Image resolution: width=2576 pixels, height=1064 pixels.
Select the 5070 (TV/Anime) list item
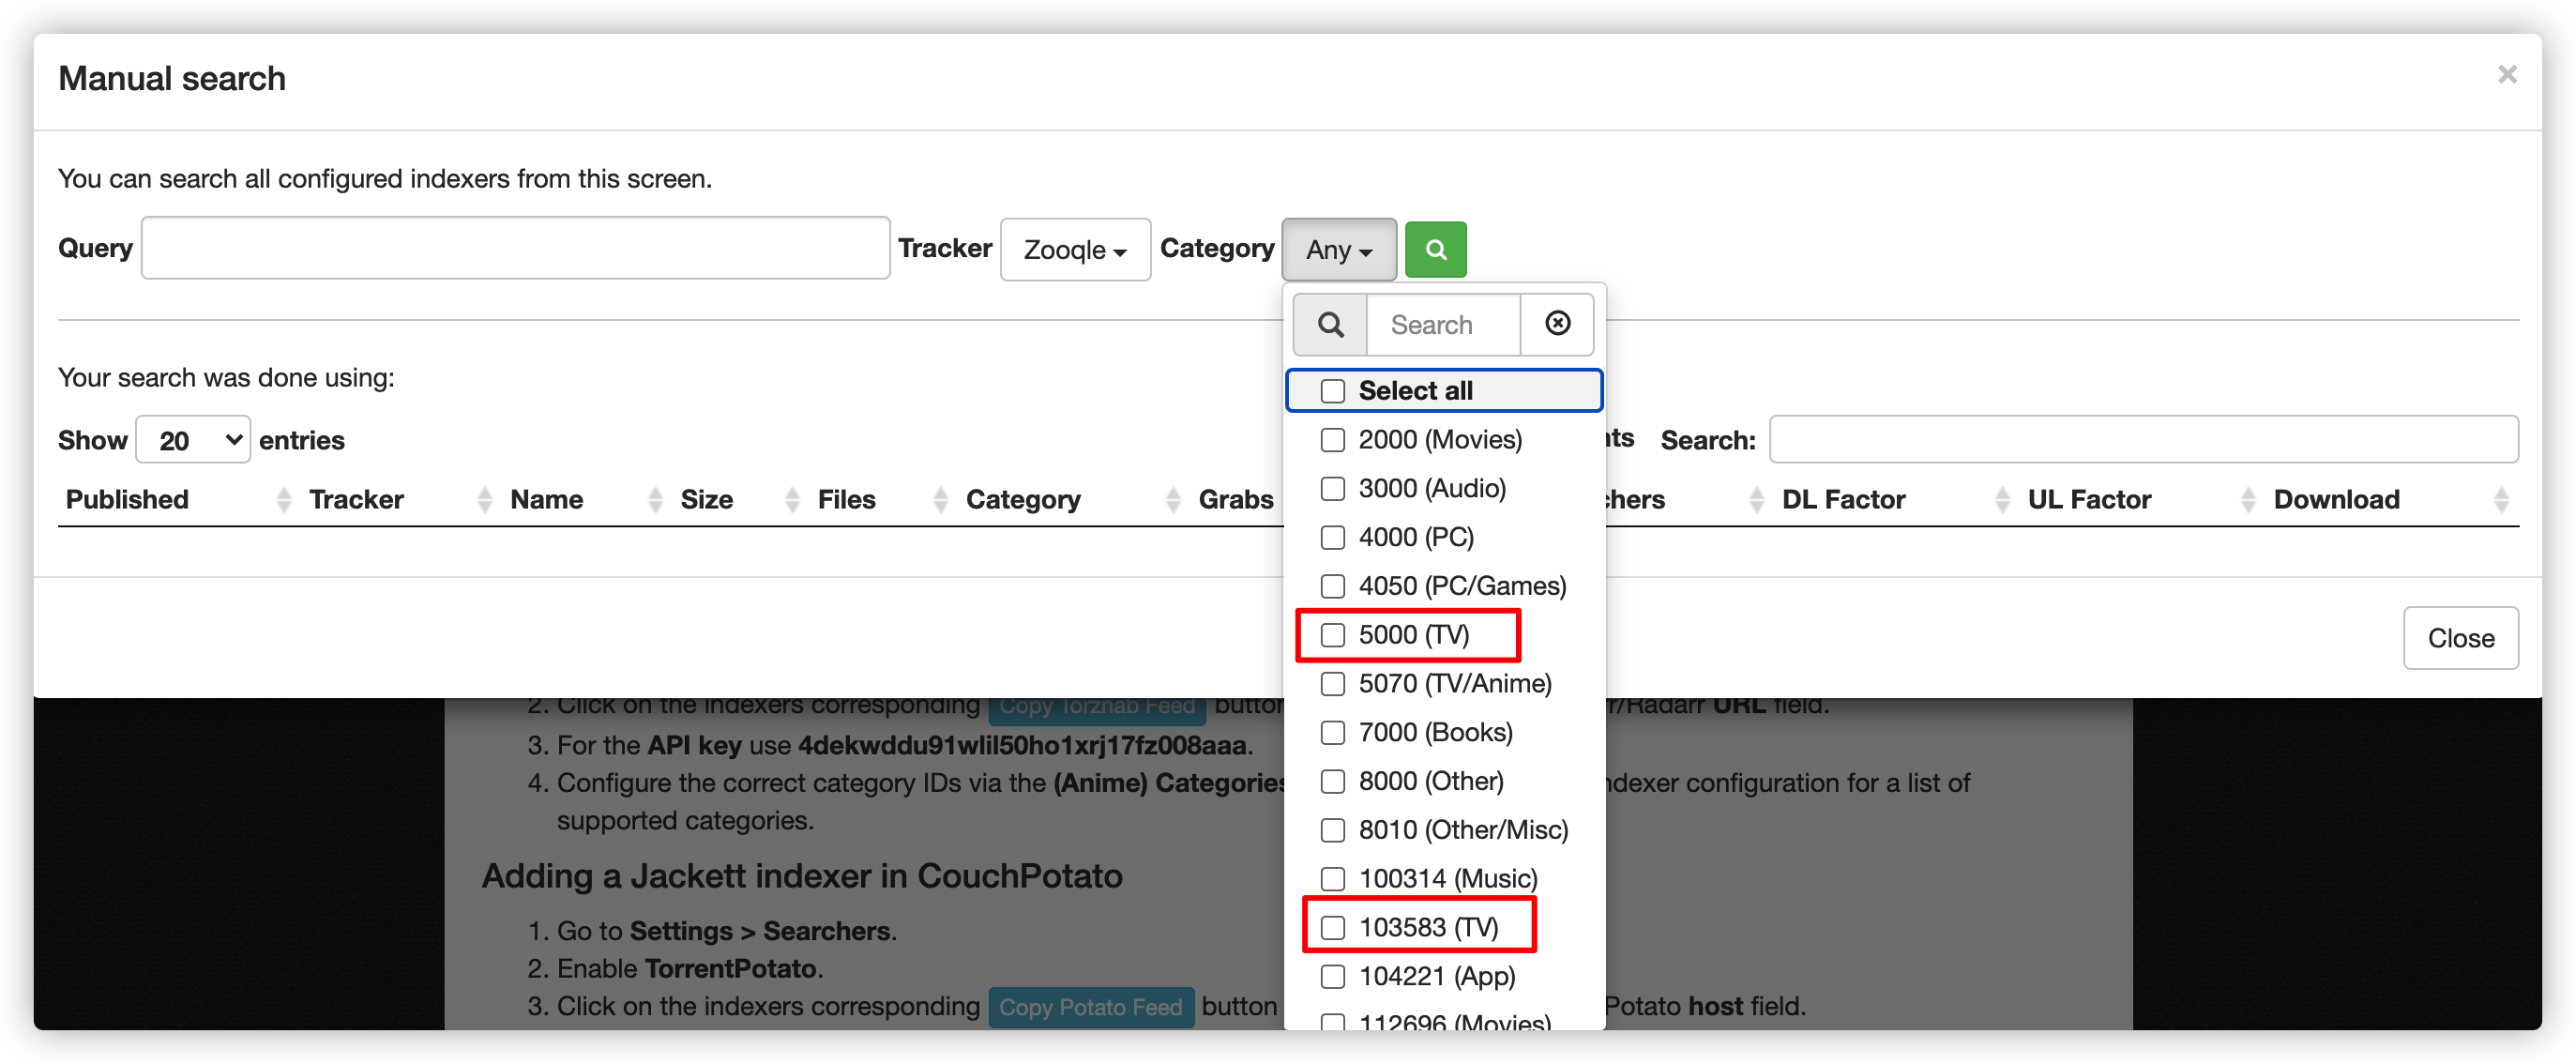(1453, 684)
